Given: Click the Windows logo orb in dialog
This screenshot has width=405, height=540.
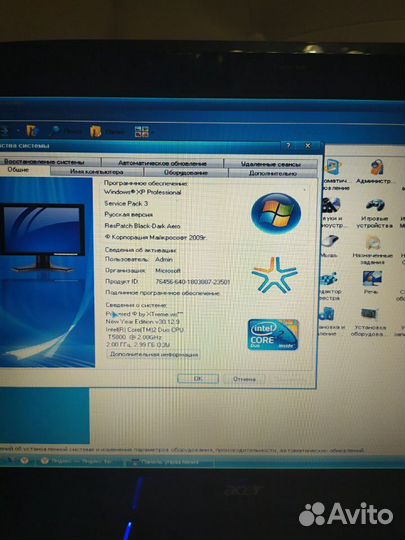Looking at the screenshot, I should [x=276, y=213].
